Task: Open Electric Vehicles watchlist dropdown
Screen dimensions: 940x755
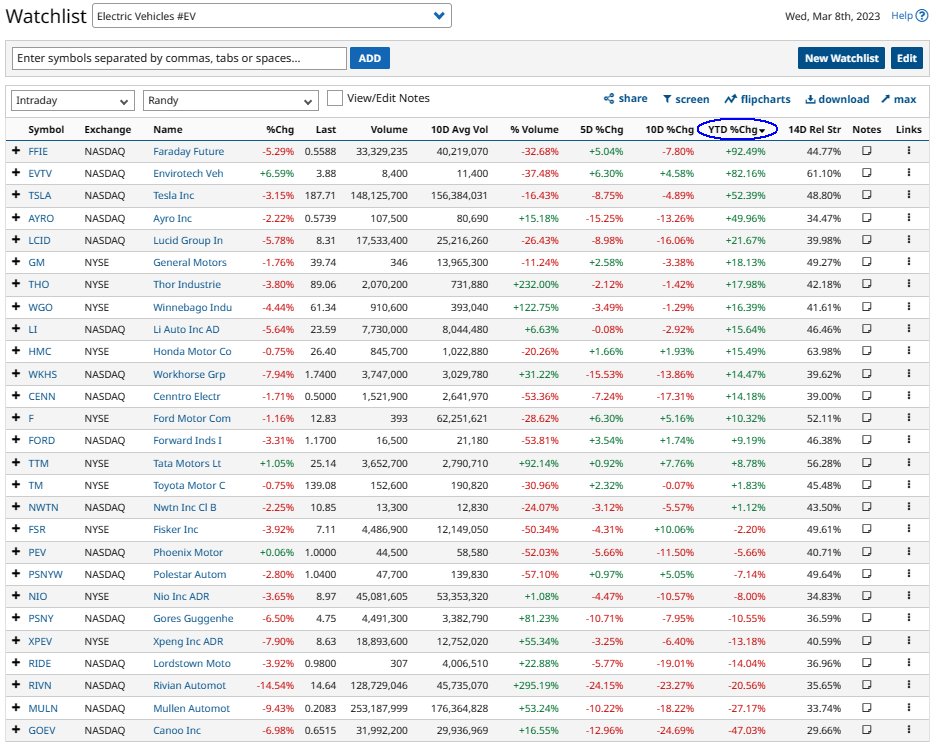Action: tap(272, 16)
